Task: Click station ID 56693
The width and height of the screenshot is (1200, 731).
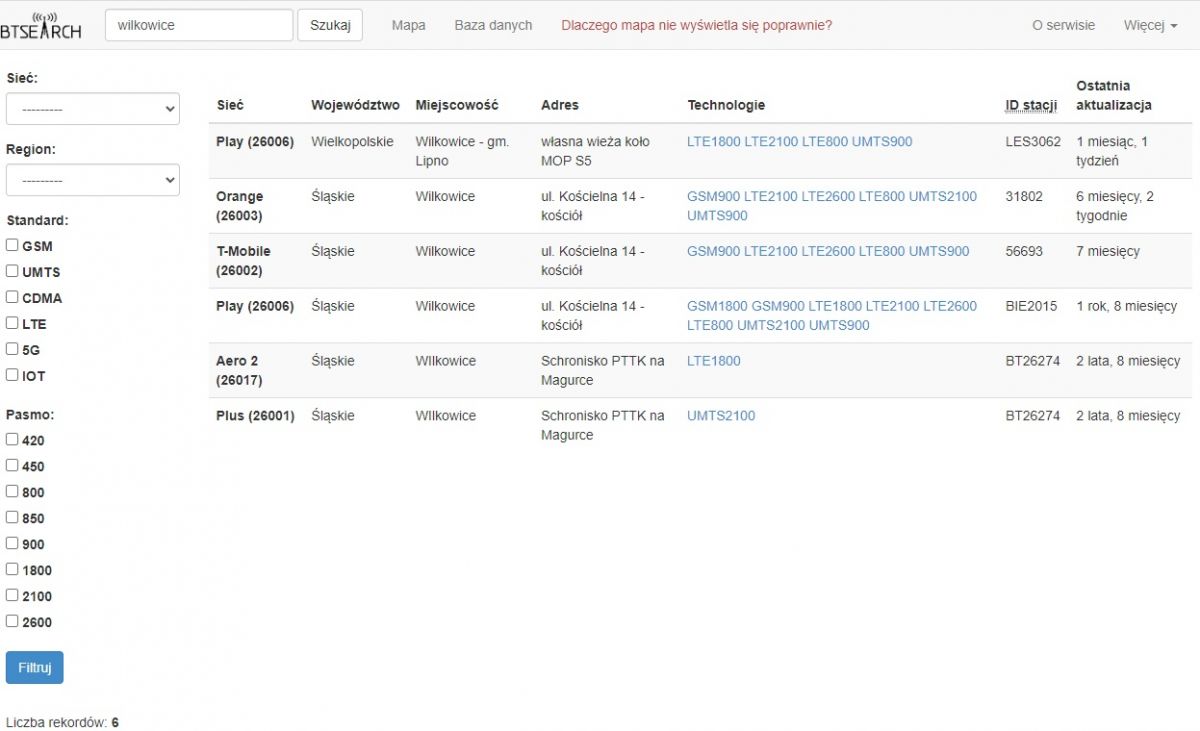Action: coord(1024,252)
